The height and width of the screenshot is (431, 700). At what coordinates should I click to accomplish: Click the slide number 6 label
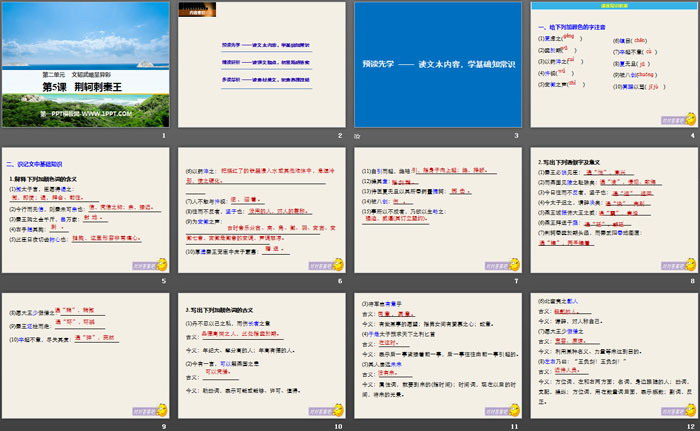click(x=340, y=281)
